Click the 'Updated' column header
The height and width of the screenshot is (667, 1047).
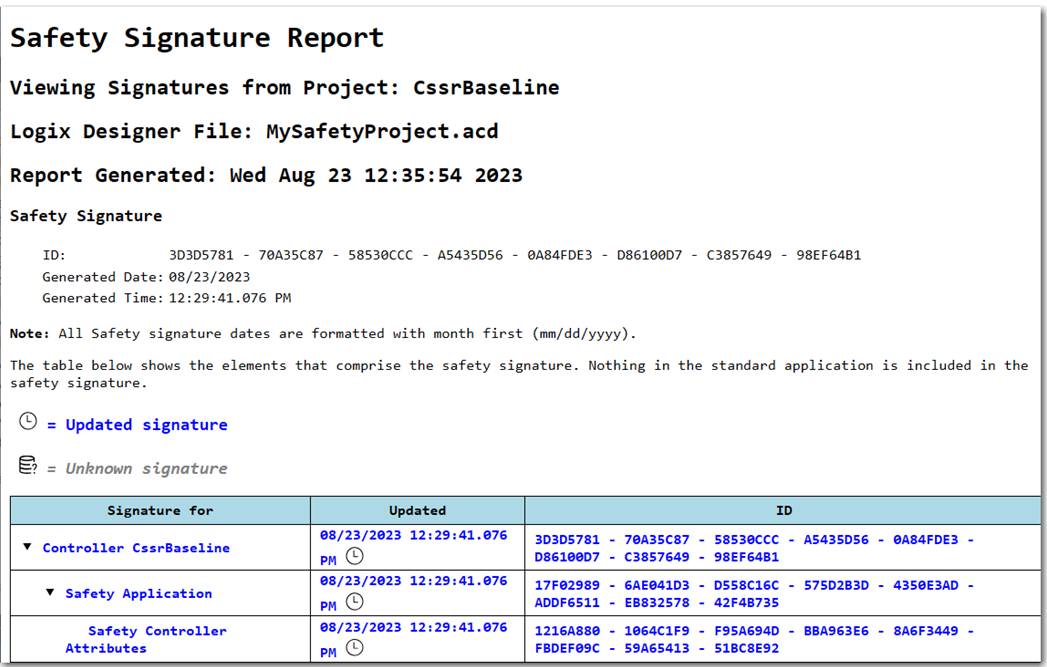tap(417, 511)
